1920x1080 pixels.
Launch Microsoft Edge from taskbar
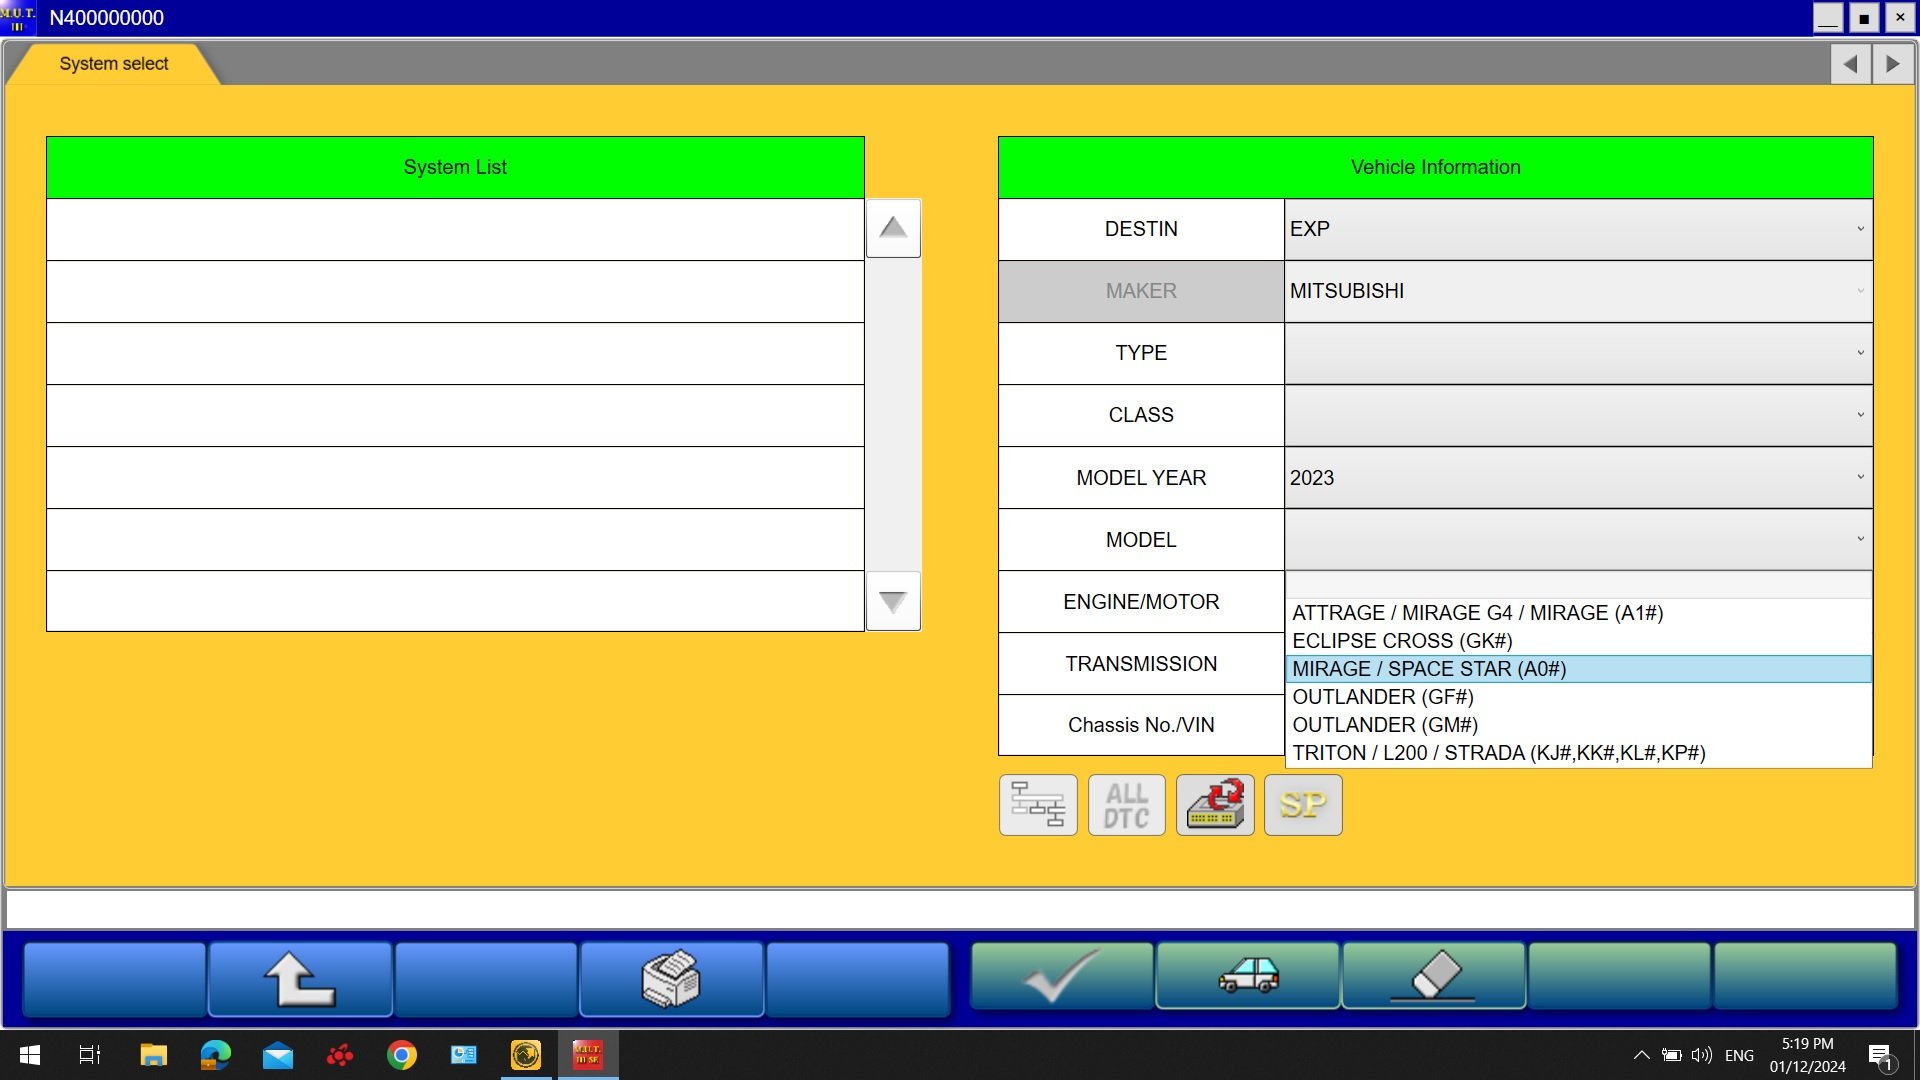coord(215,1055)
